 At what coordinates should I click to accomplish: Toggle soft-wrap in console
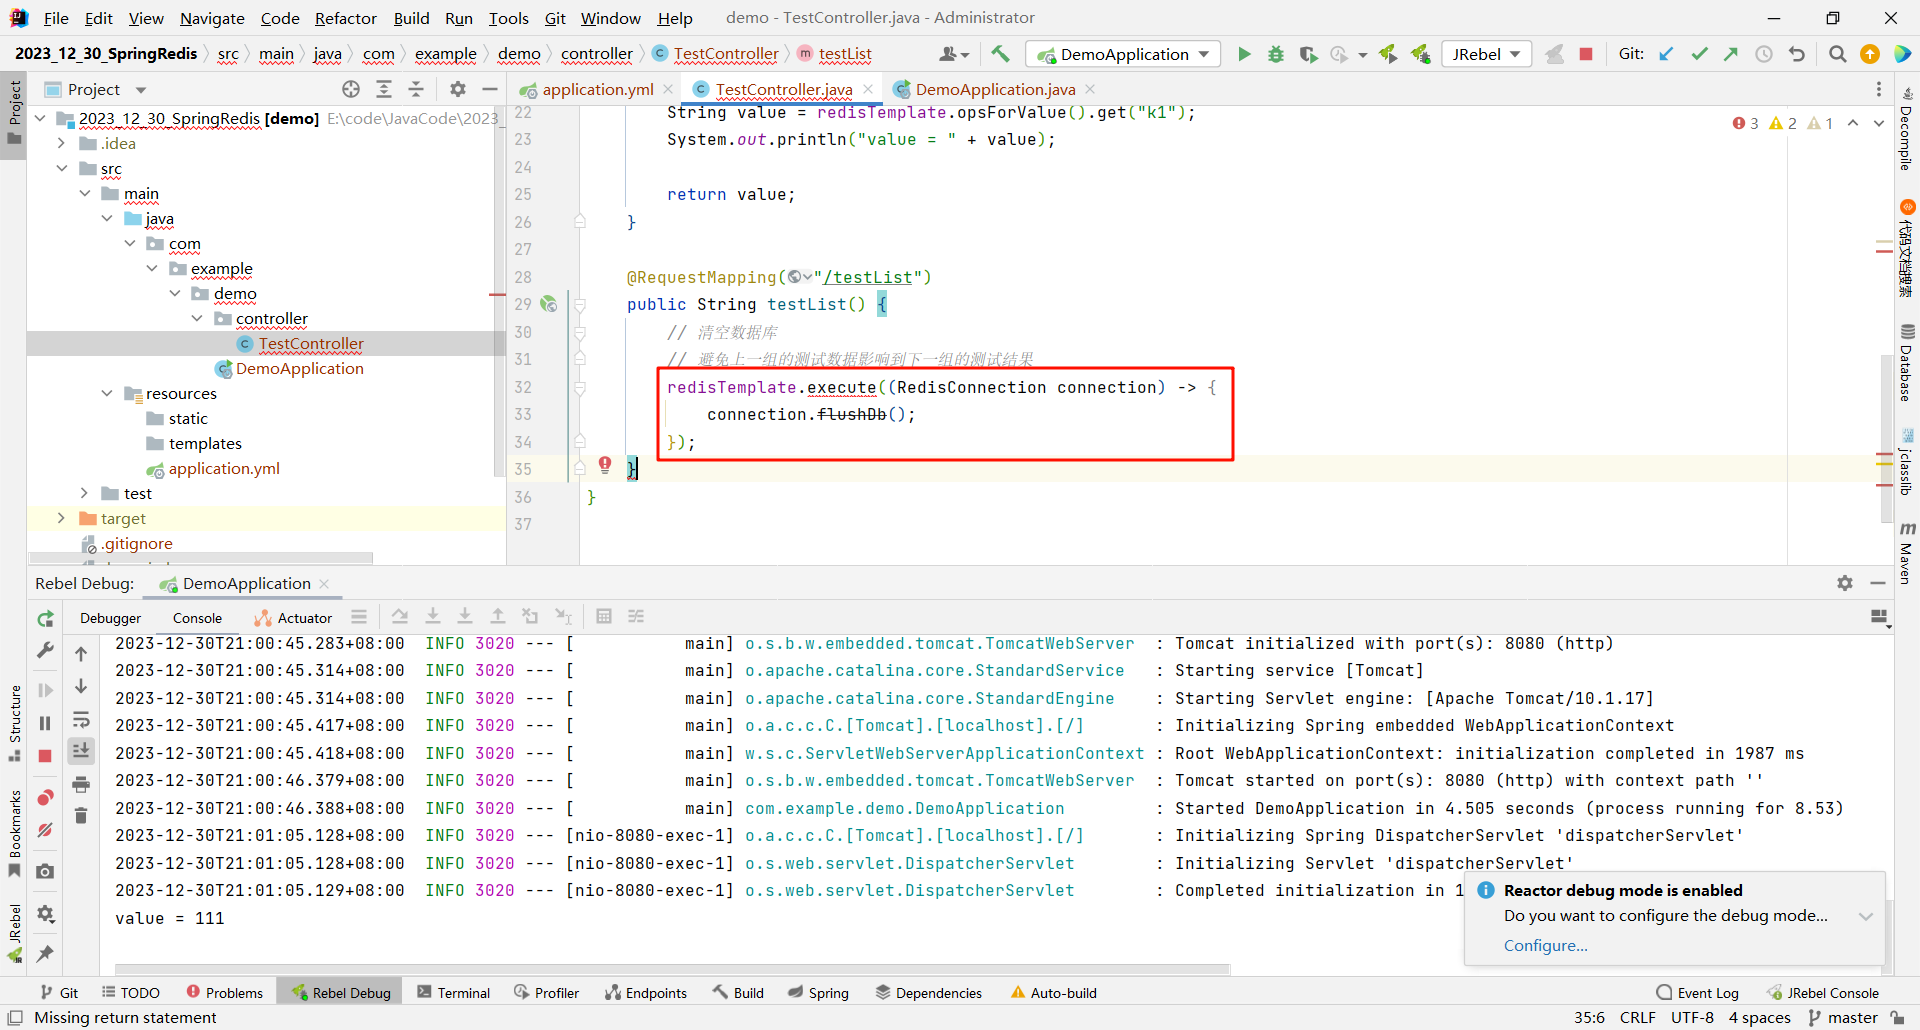[x=81, y=719]
